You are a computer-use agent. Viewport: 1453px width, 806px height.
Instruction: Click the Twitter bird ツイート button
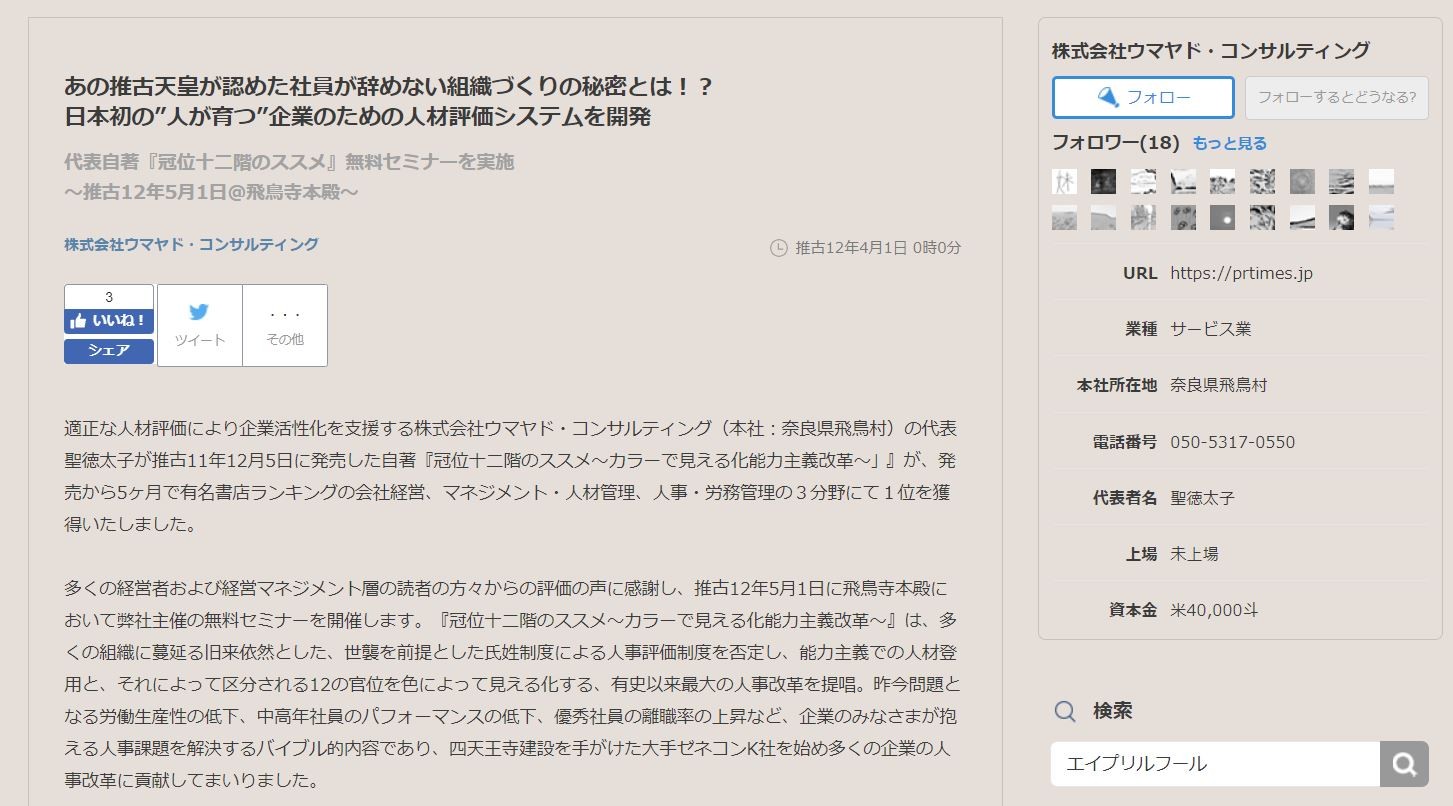point(200,325)
